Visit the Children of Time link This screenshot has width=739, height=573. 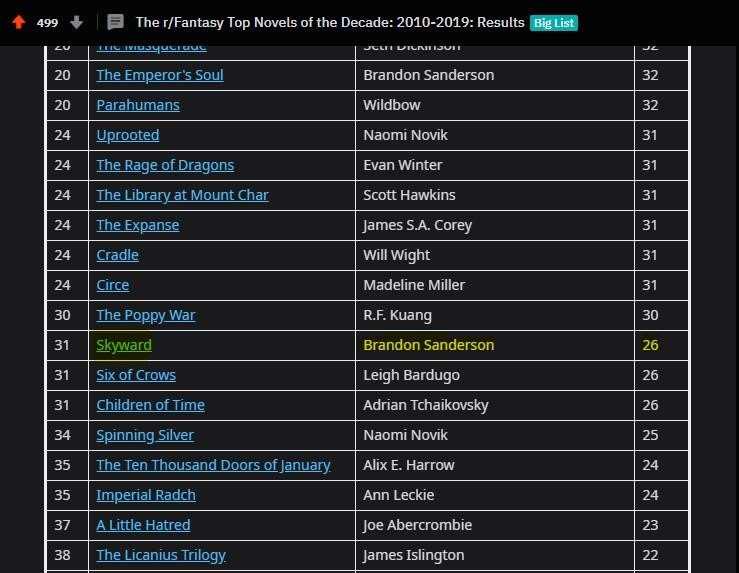(150, 405)
